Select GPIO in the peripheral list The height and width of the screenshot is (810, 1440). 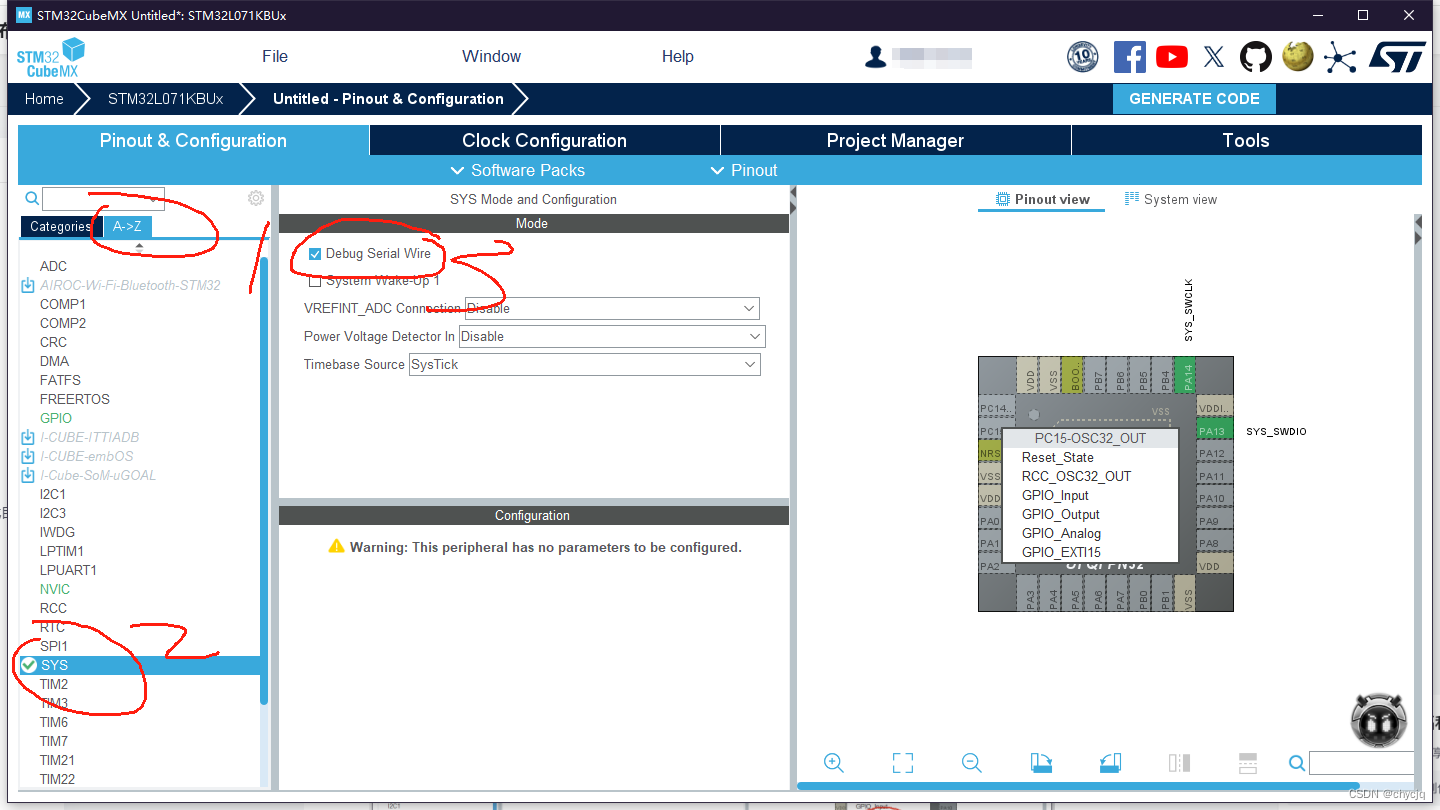(x=56, y=418)
